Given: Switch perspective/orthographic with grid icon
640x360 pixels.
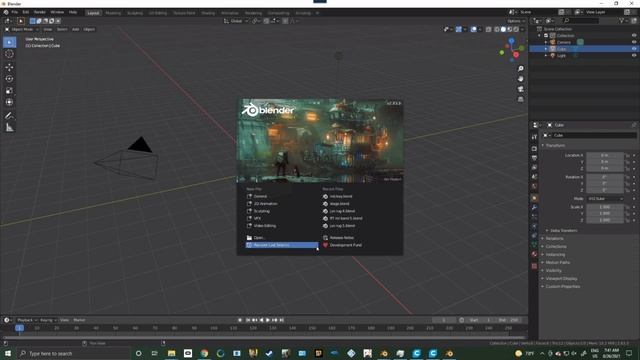Looking at the screenshot, I should [x=520, y=99].
